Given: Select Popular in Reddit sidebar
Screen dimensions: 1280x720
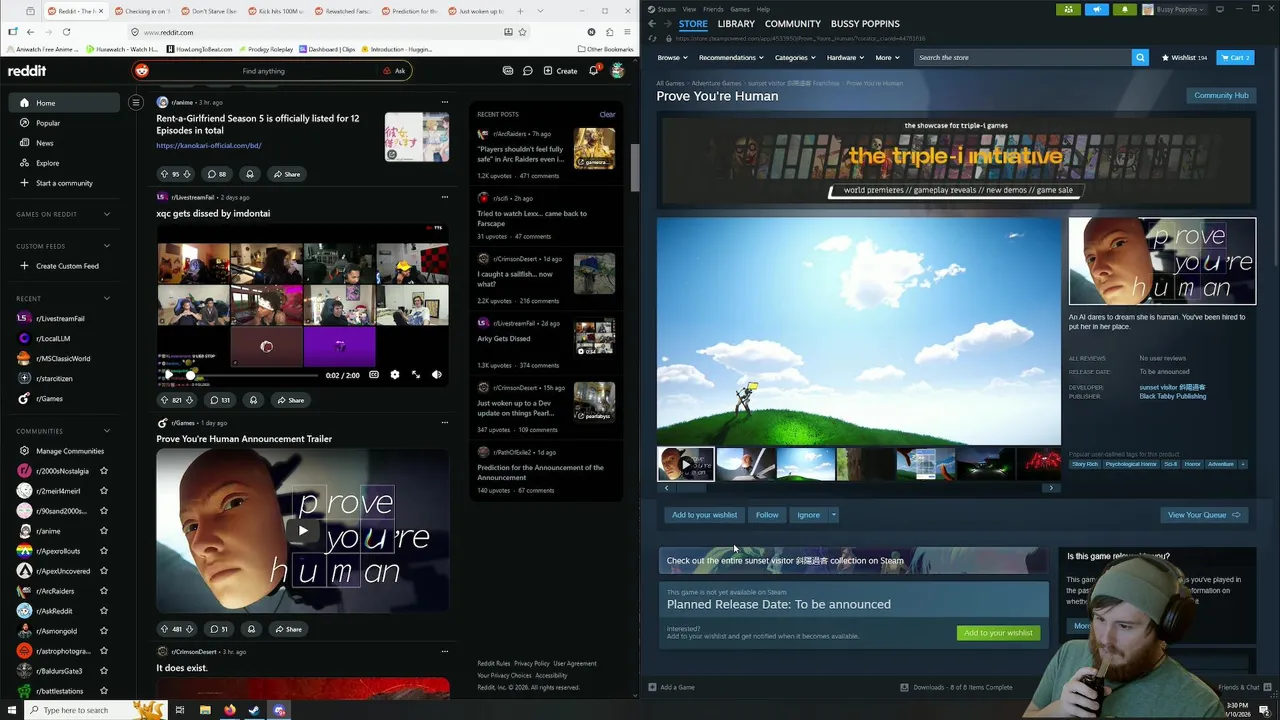Looking at the screenshot, I should pyautogui.click(x=64, y=123).
